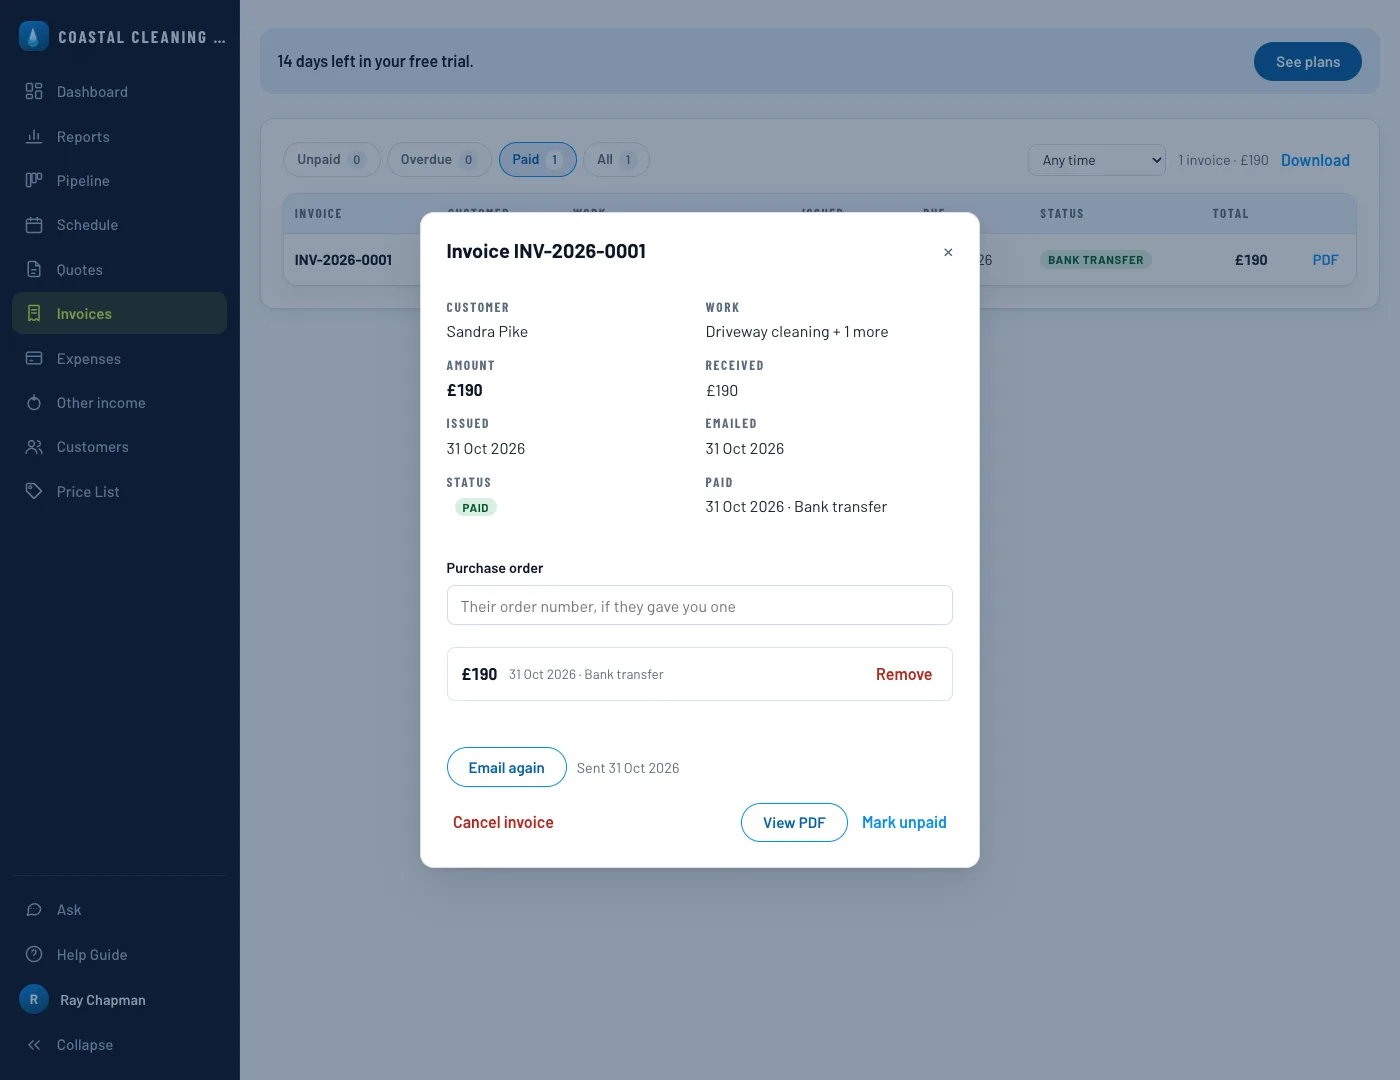Click the Help Guide question mark icon
This screenshot has width=1400, height=1080.
click(x=34, y=955)
